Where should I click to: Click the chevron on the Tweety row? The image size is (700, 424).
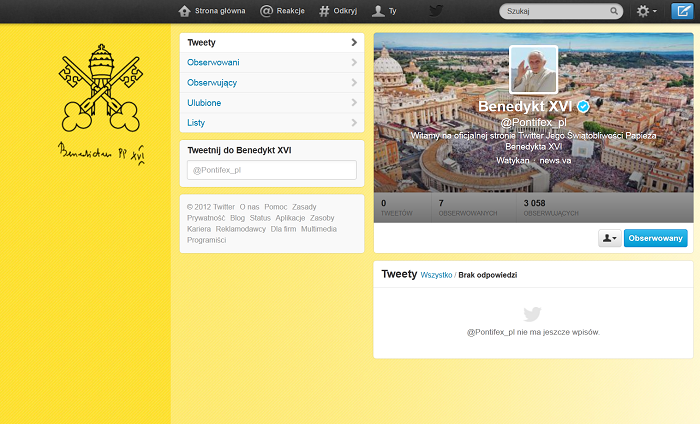354,42
